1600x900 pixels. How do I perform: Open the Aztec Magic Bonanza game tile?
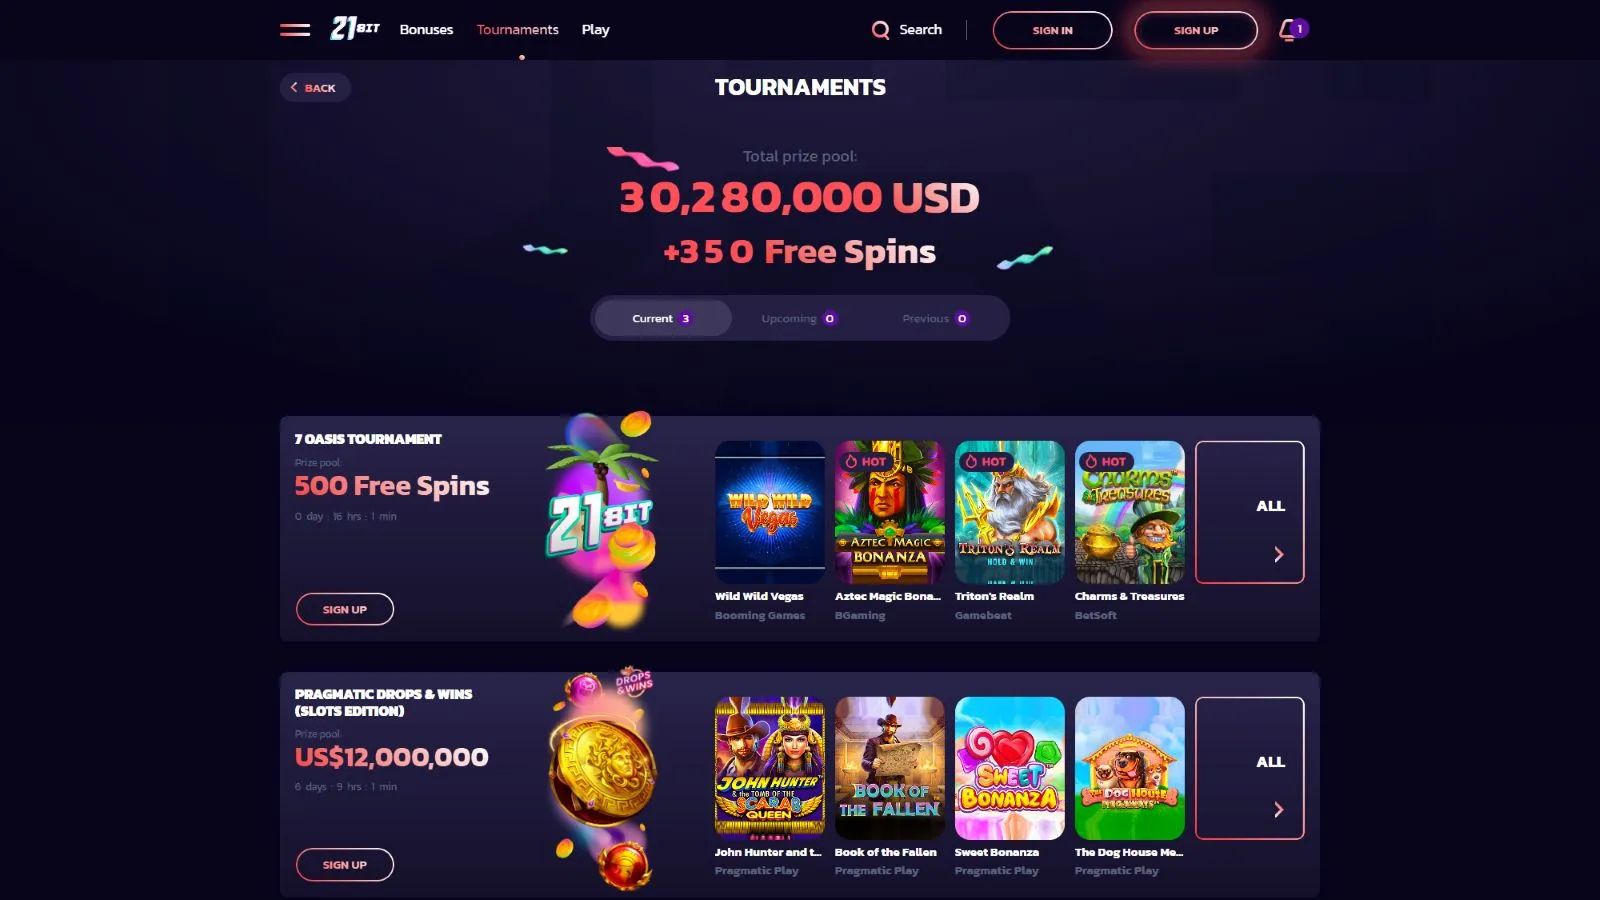pos(890,512)
